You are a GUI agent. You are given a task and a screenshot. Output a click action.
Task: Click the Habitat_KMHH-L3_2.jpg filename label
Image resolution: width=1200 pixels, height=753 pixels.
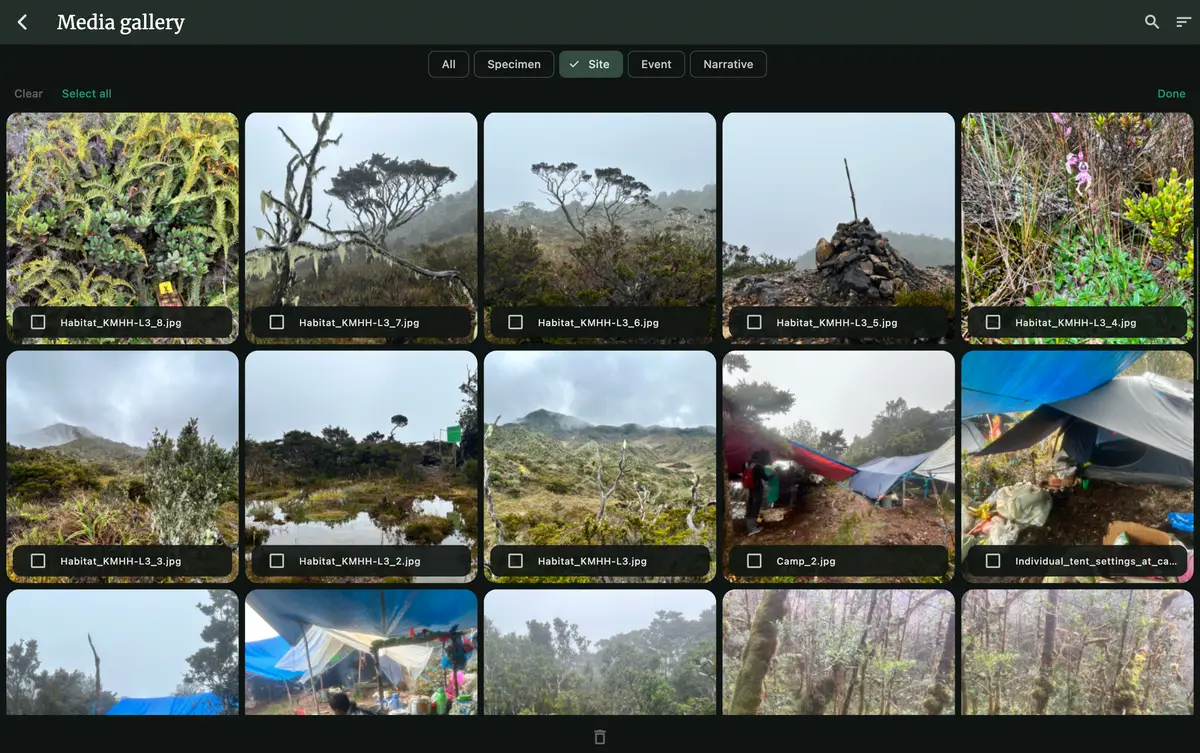tap(360, 562)
